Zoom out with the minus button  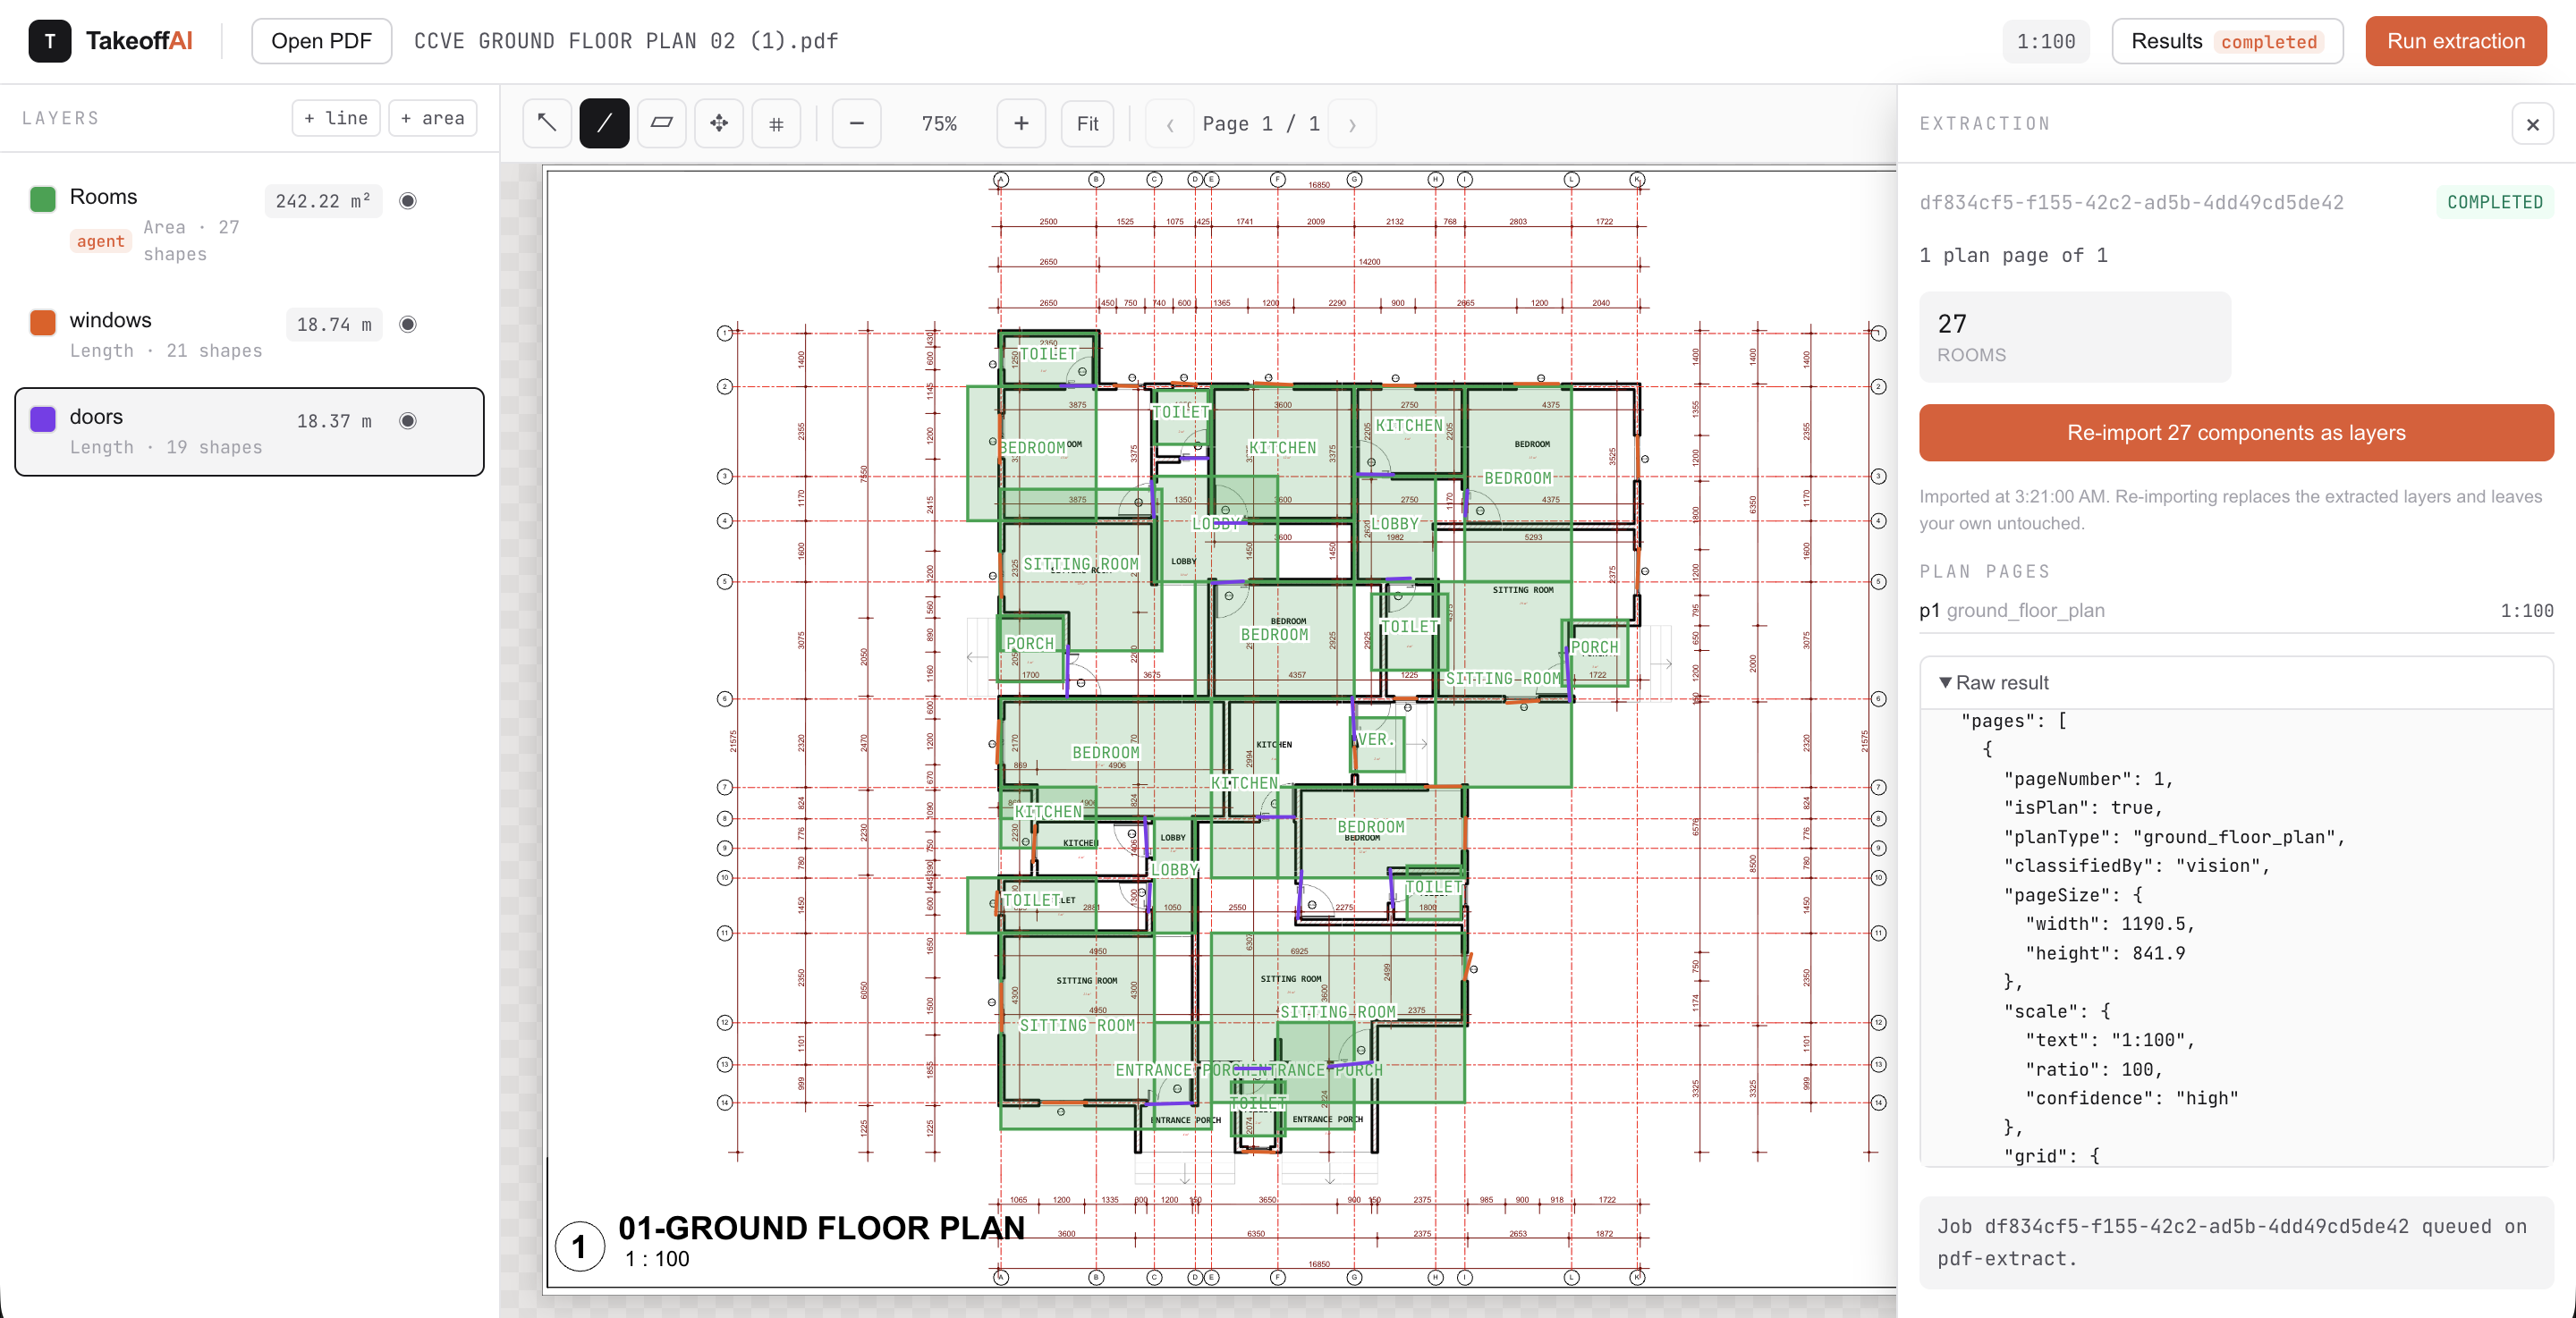(856, 123)
